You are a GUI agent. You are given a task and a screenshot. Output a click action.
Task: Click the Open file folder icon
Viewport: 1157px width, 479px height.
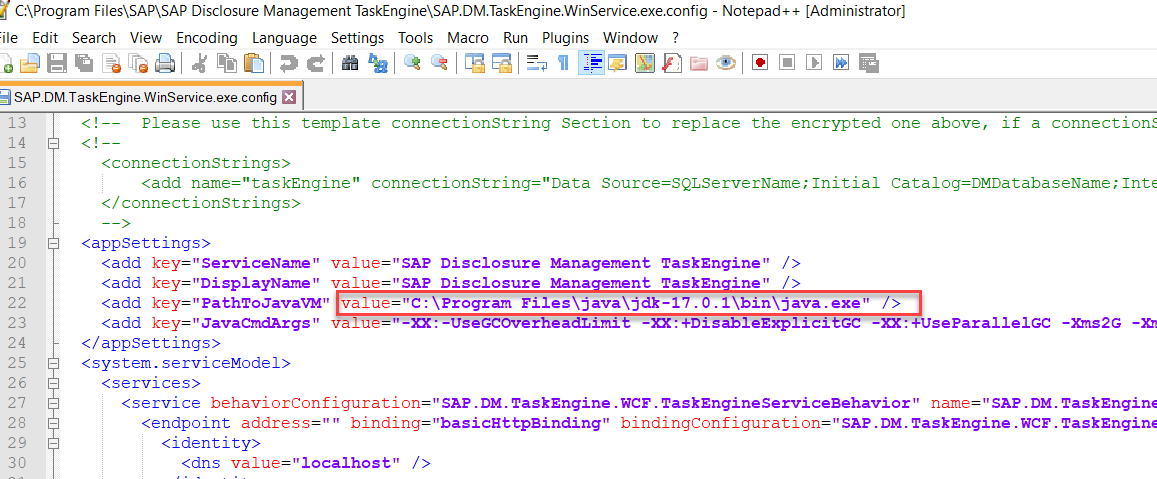[30, 63]
